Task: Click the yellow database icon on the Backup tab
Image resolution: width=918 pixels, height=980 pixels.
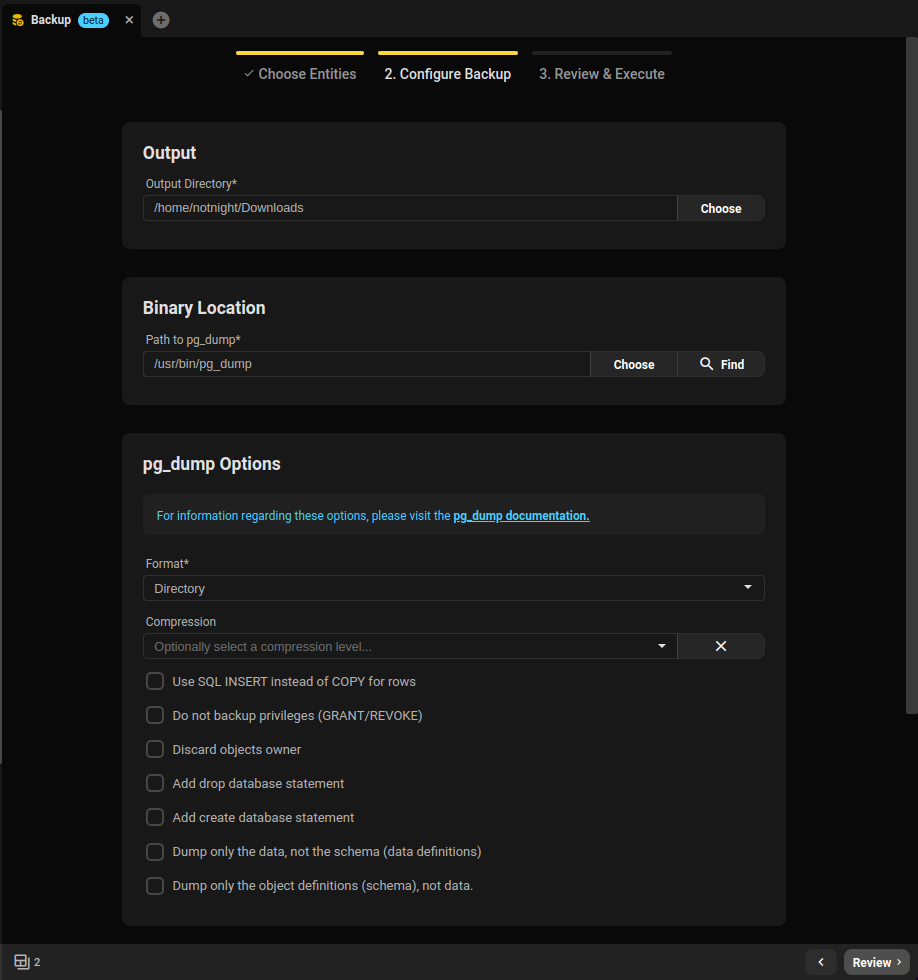Action: pyautogui.click(x=17, y=19)
